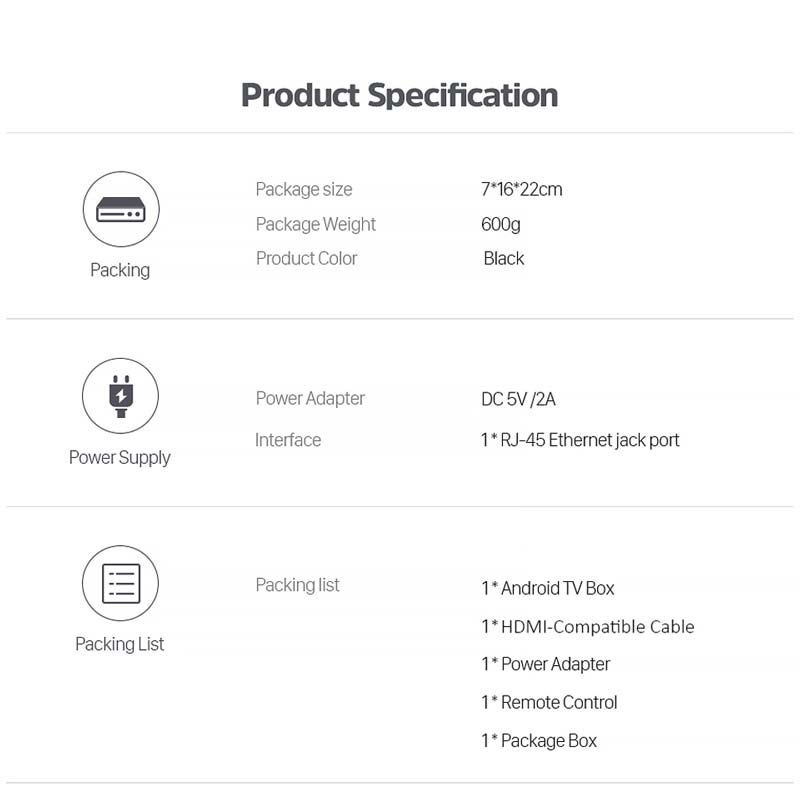Select the Product Specification heading
800x800 pixels.
(x=399, y=95)
